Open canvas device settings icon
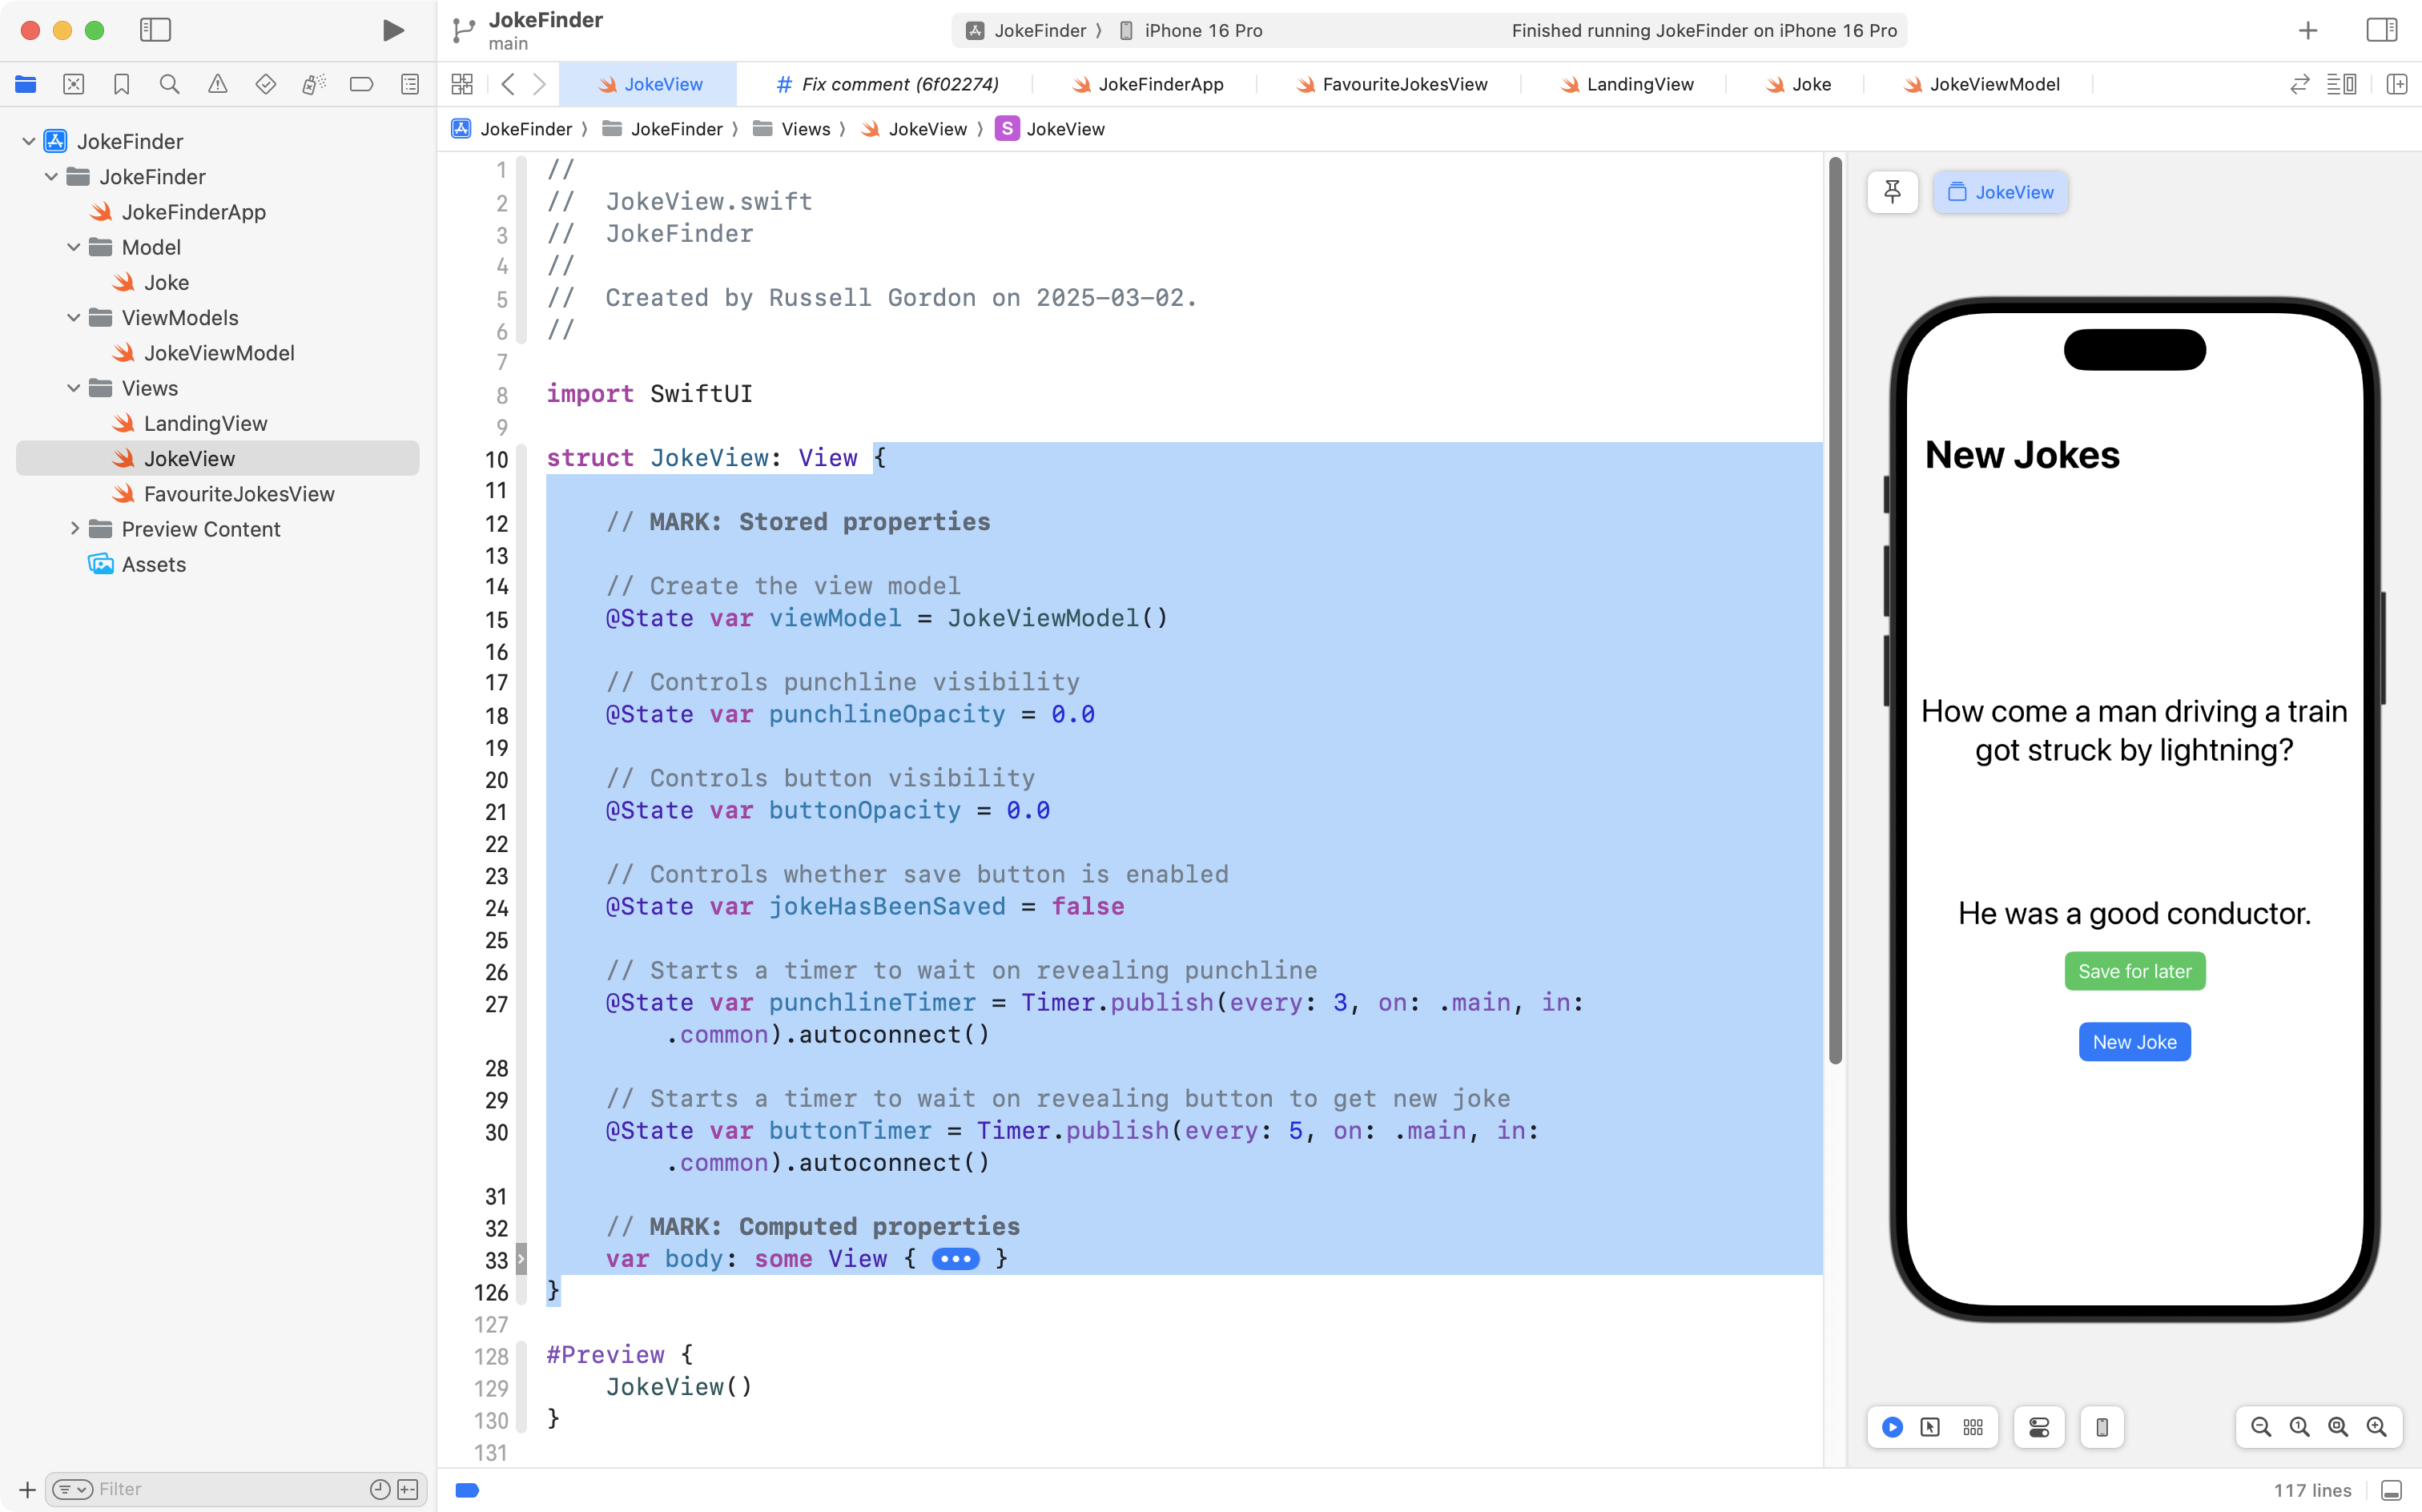Image resolution: width=2422 pixels, height=1512 pixels. [x=2039, y=1427]
